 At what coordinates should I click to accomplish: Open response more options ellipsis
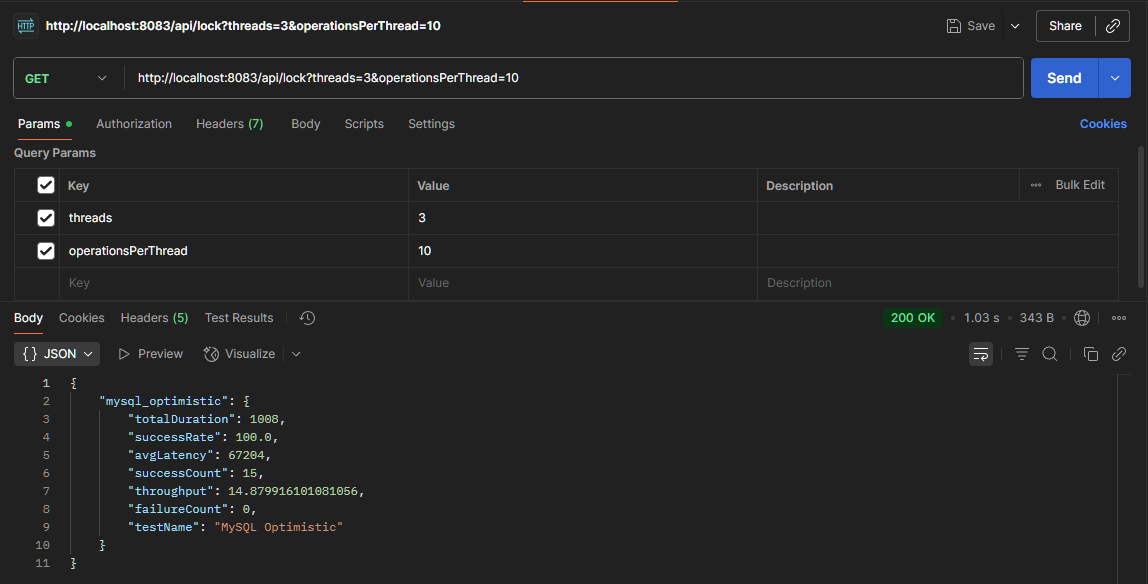click(1119, 318)
